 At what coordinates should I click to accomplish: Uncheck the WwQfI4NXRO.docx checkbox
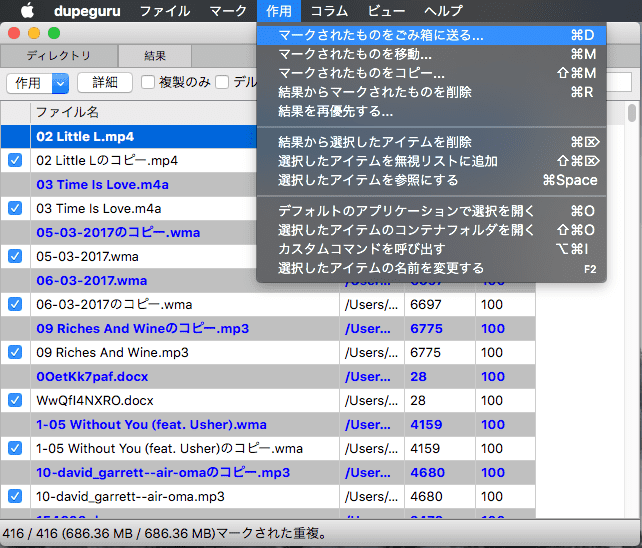15,400
